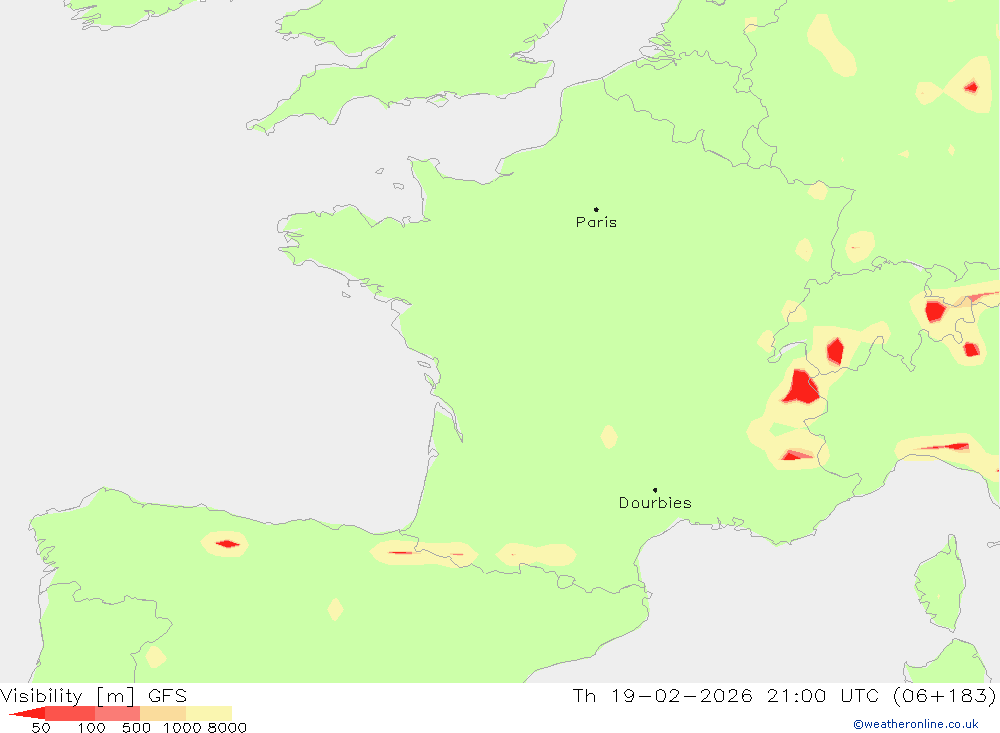1000x733 pixels.
Task: Click the 21:00 UTC time label
Action: point(825,695)
